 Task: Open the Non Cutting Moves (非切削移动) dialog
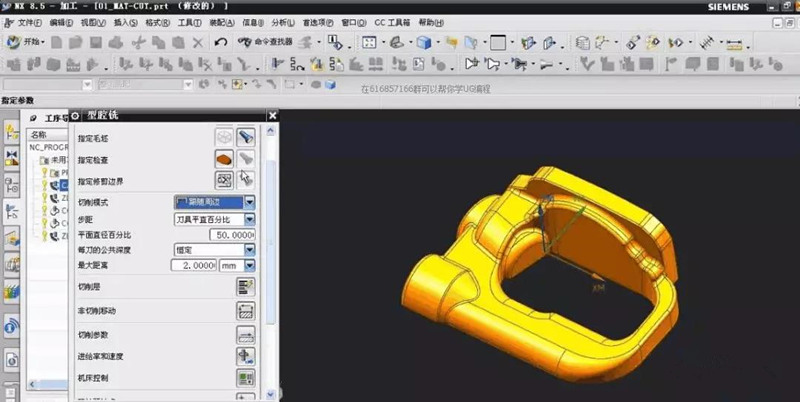pyautogui.click(x=246, y=310)
